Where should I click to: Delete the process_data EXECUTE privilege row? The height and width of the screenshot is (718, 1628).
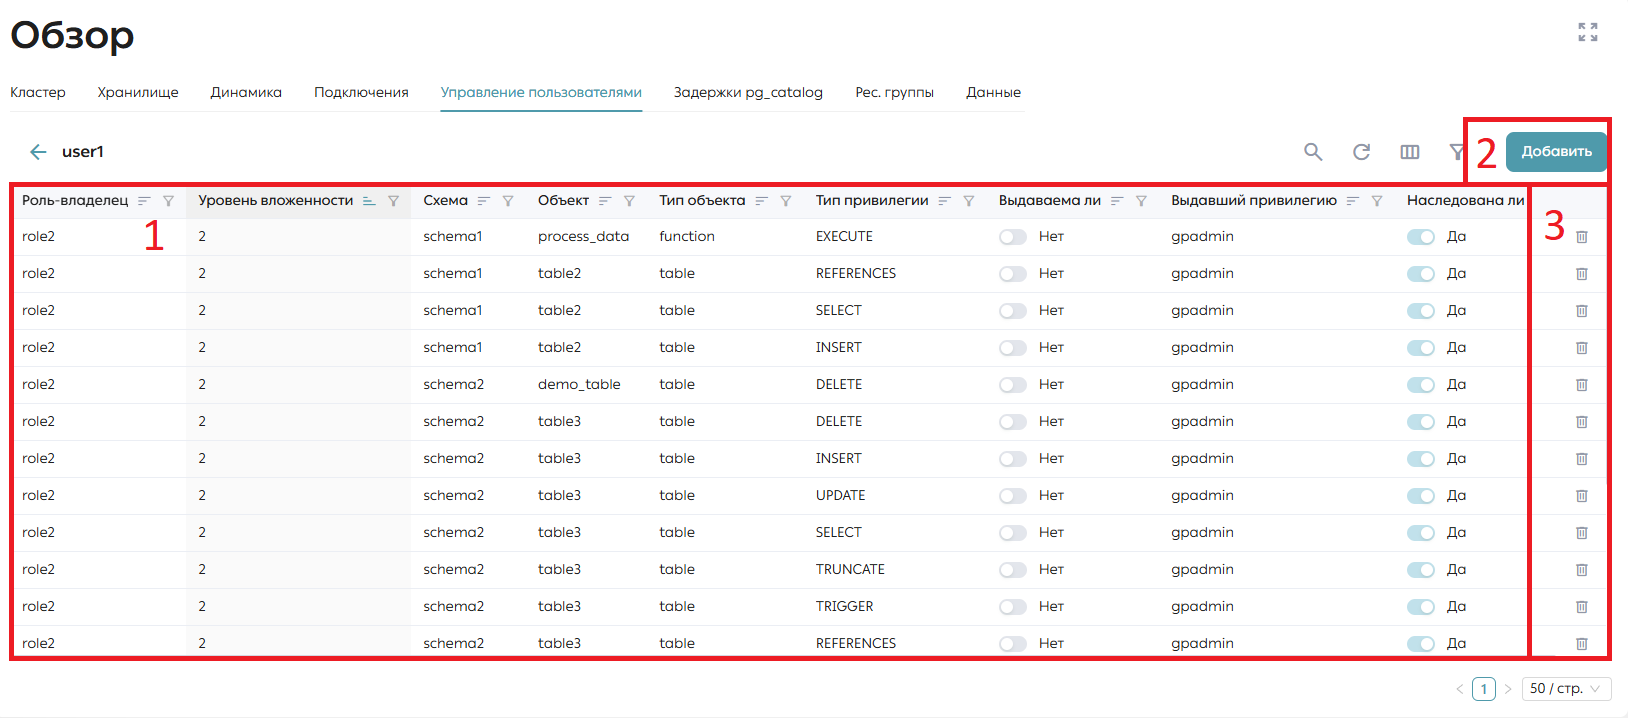pos(1582,237)
